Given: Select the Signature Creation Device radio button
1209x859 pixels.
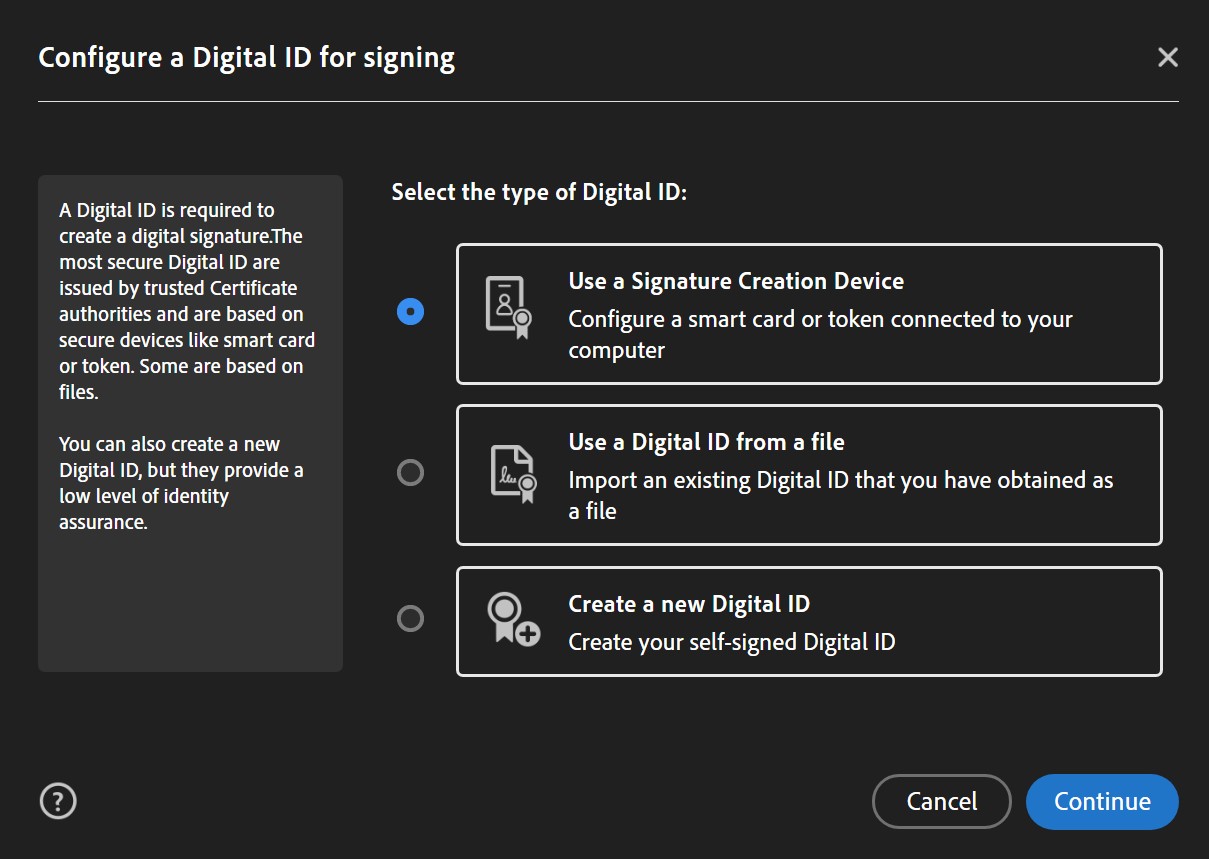Looking at the screenshot, I should tap(410, 312).
